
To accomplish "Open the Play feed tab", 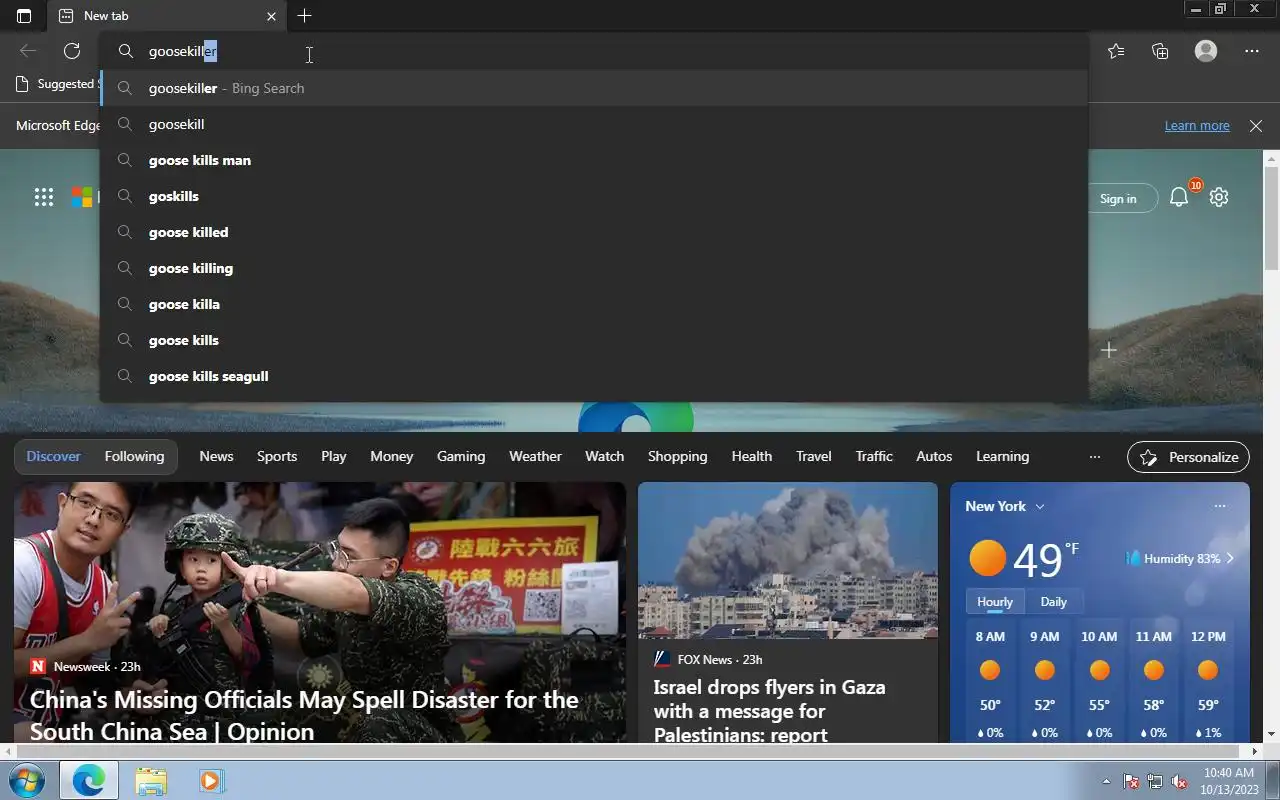I will click(x=333, y=456).
